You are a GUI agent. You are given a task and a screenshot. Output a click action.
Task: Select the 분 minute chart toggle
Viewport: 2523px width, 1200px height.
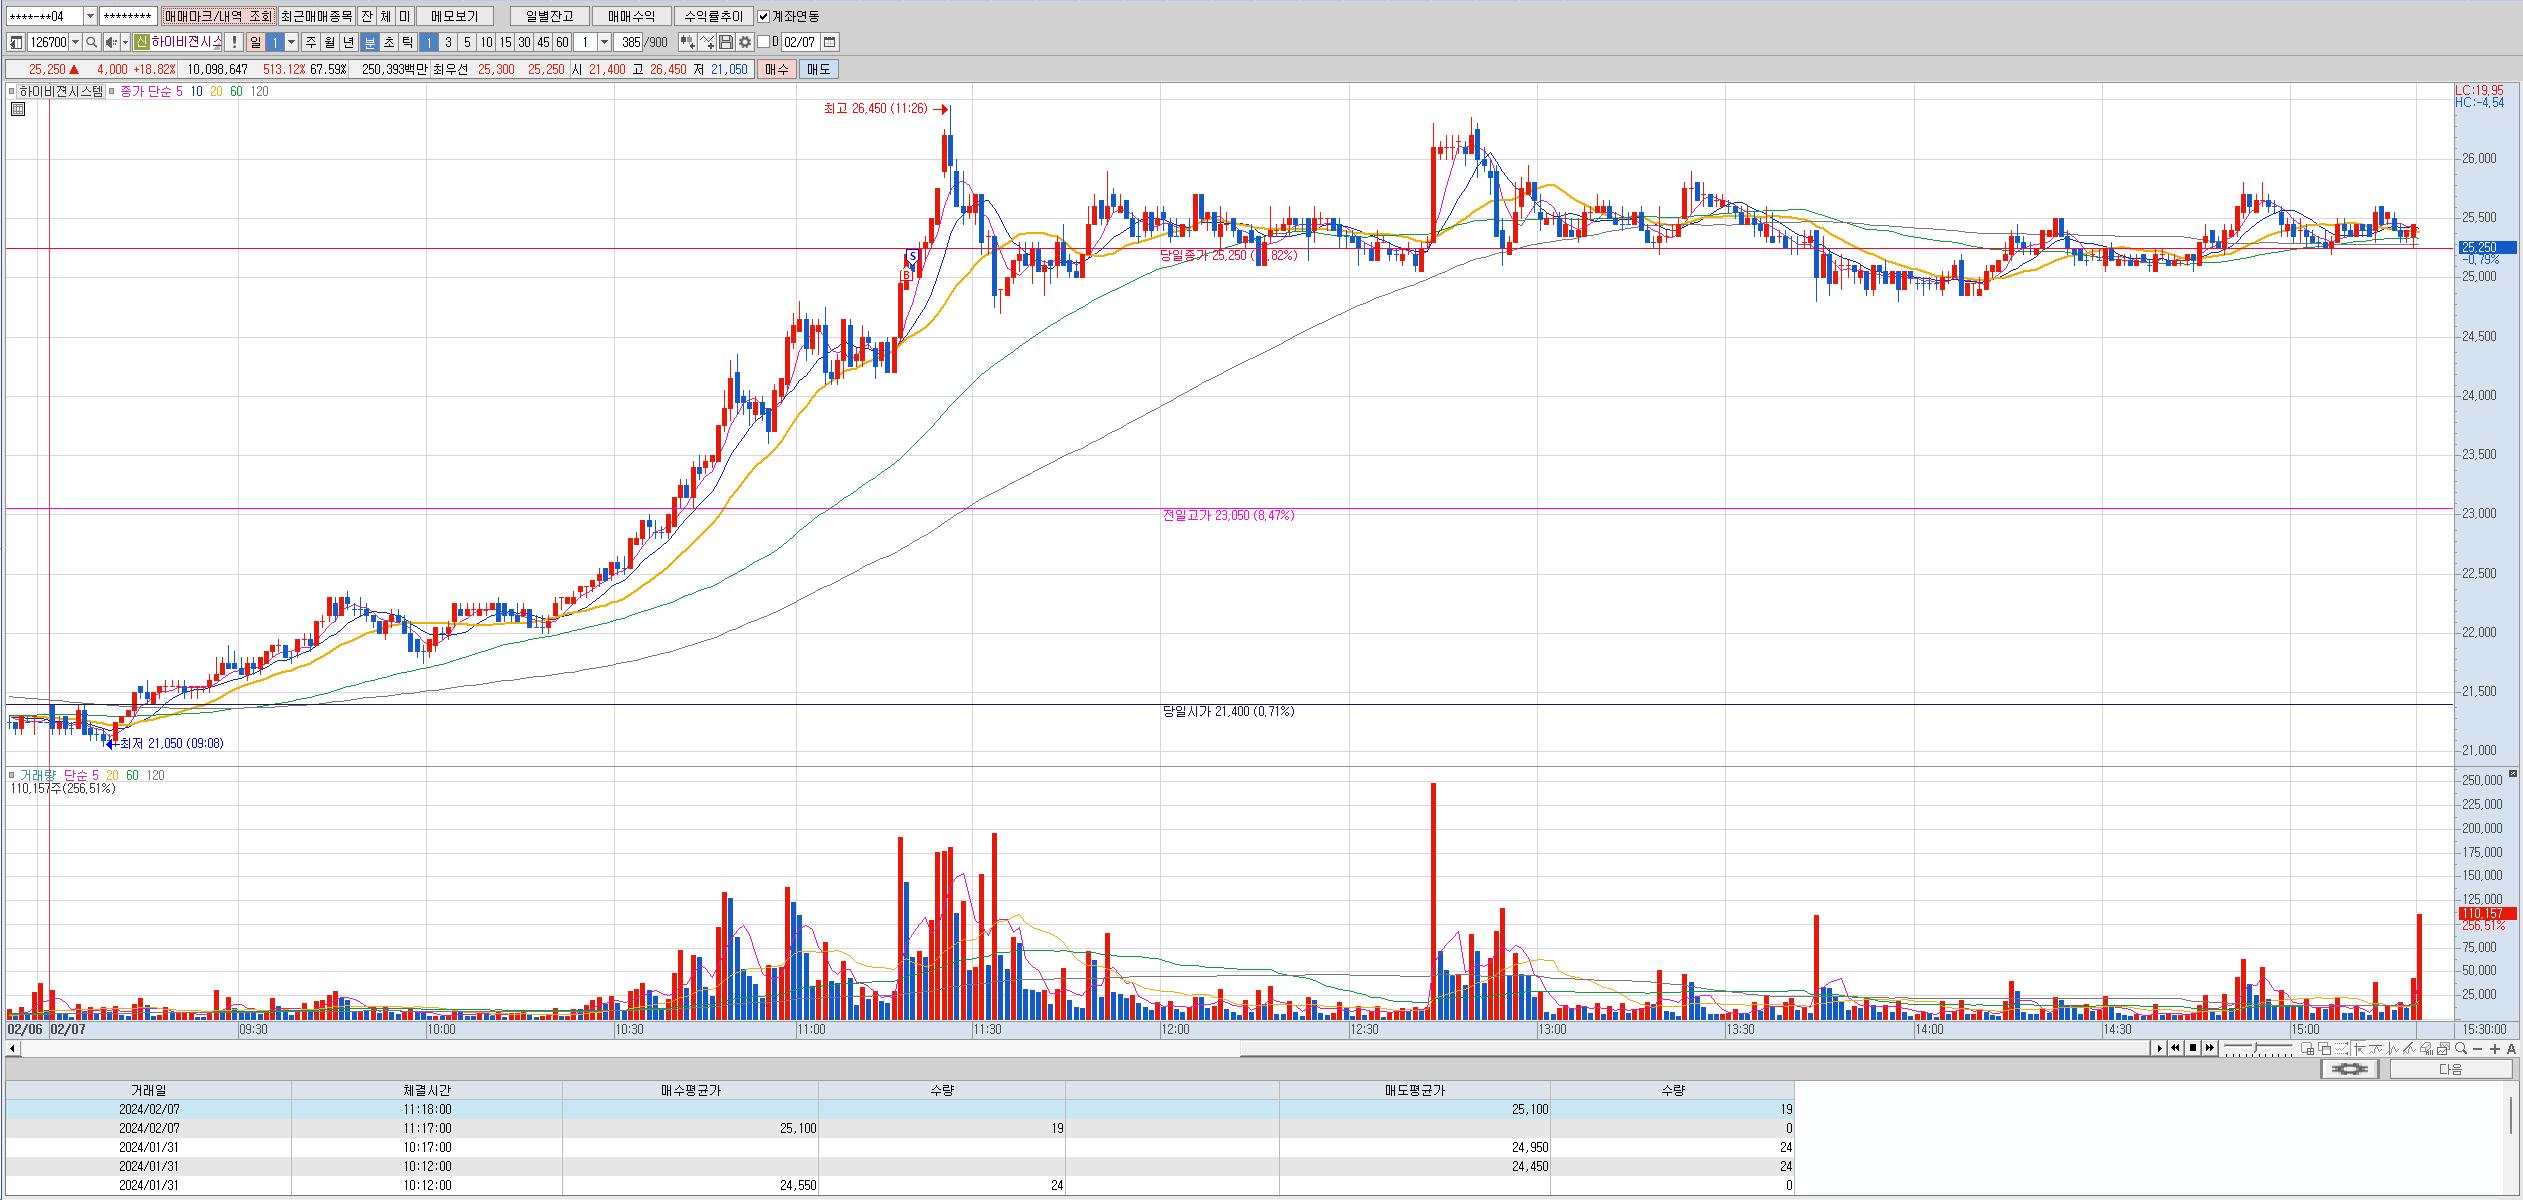370,42
